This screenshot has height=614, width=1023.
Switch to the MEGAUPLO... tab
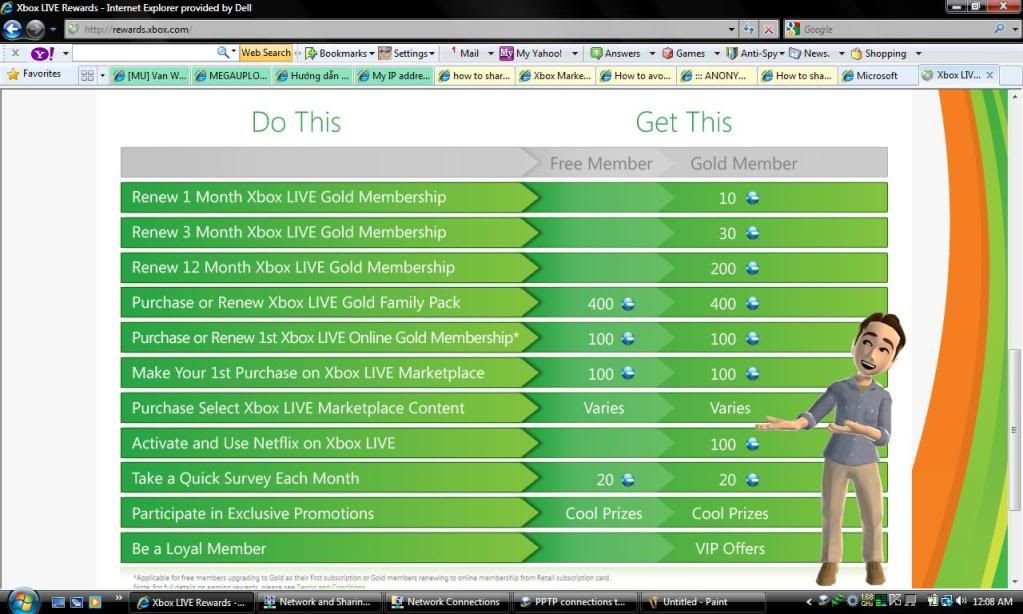click(232, 76)
